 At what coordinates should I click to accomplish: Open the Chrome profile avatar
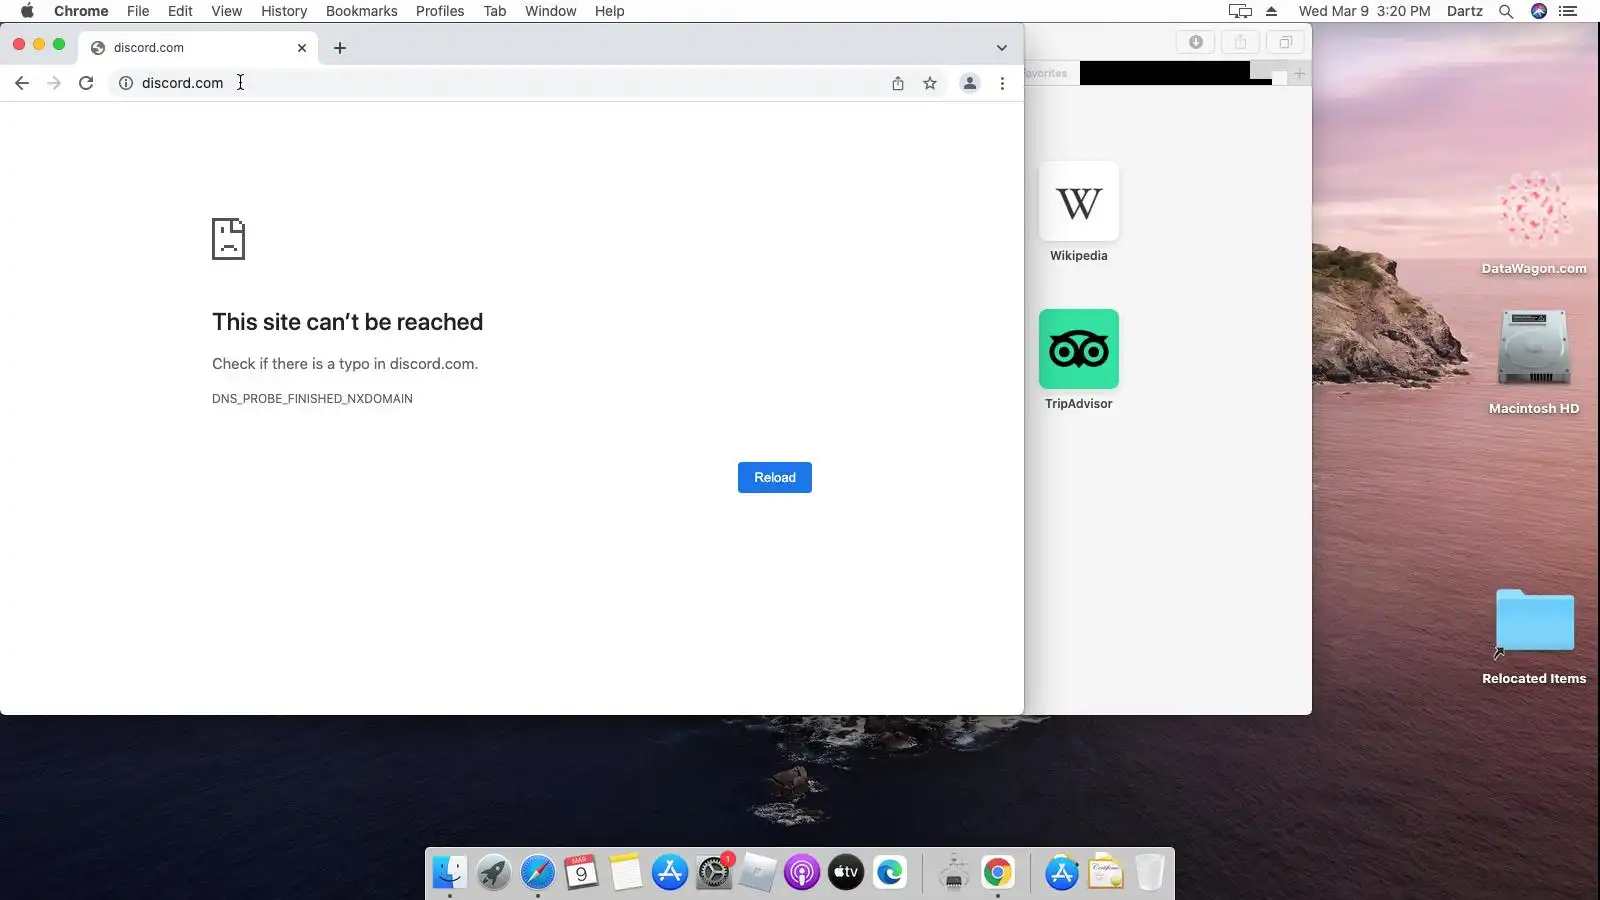point(970,83)
